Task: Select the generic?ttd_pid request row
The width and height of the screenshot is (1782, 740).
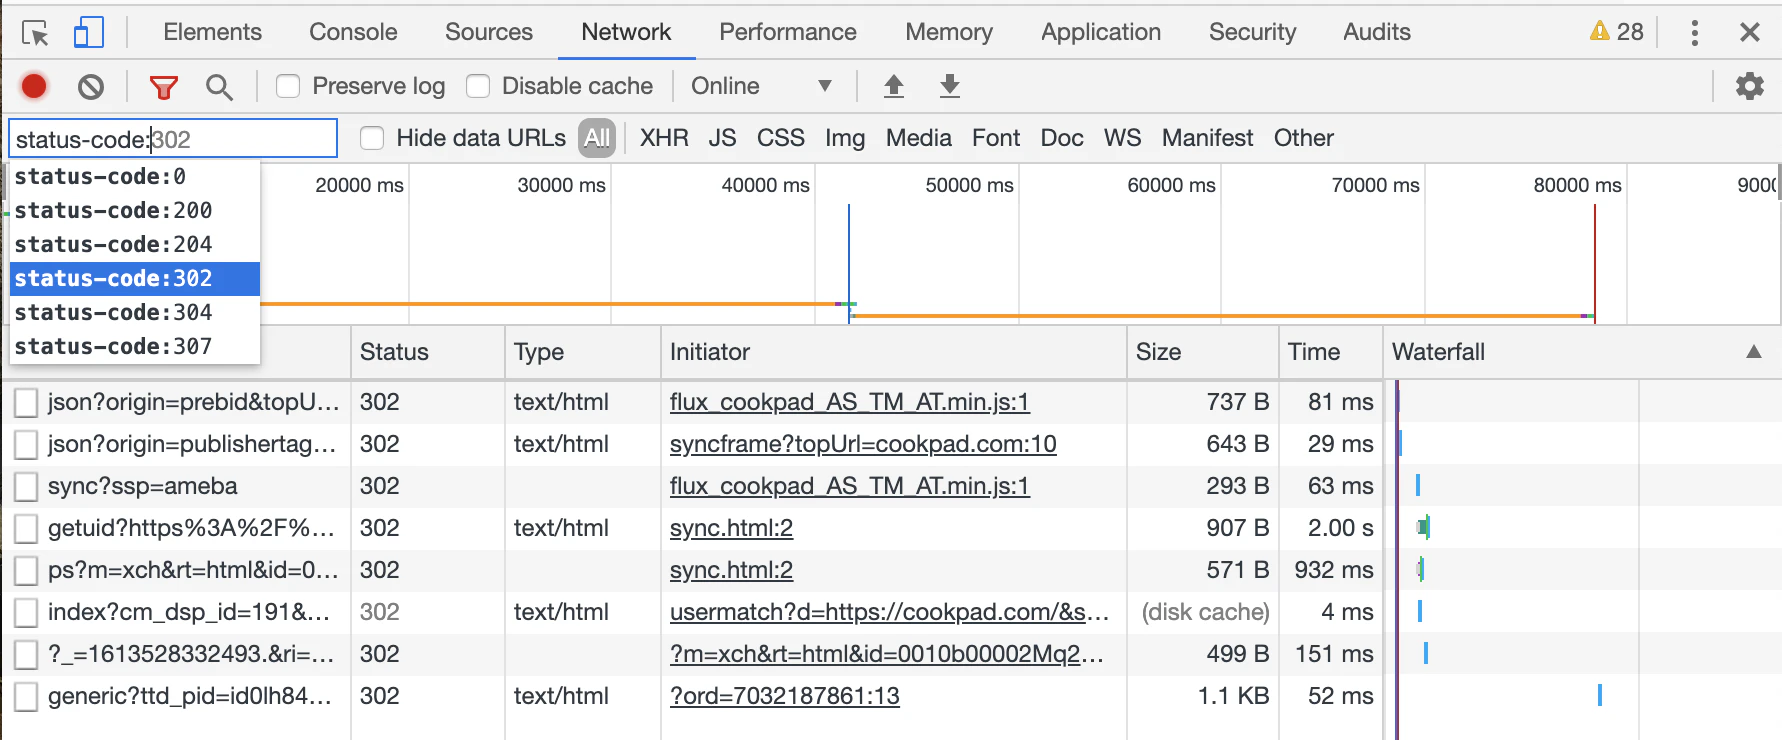Action: 690,696
